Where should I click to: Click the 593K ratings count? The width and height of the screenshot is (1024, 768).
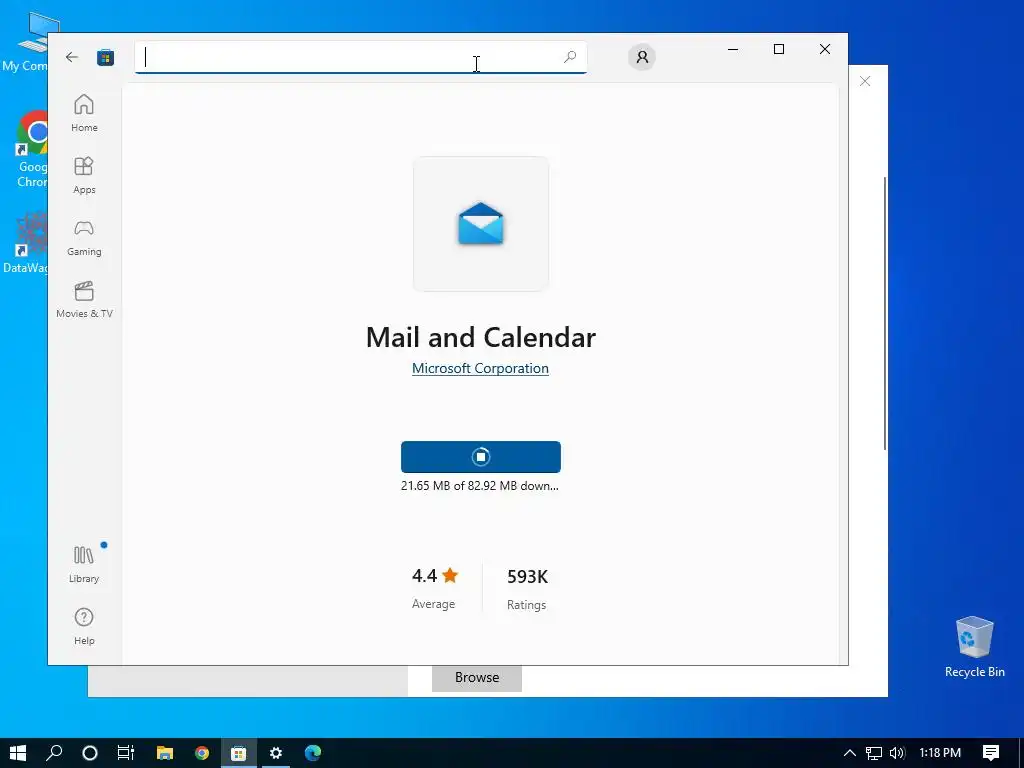click(x=527, y=577)
